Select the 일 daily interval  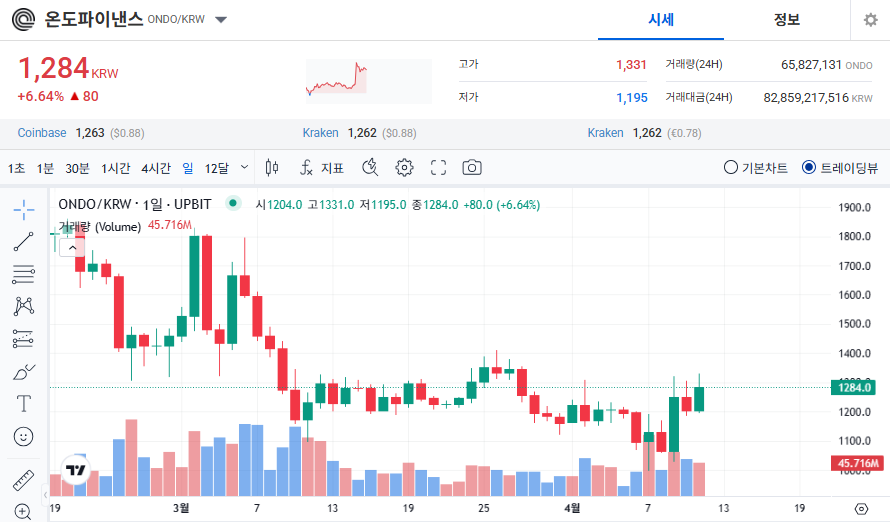point(187,169)
